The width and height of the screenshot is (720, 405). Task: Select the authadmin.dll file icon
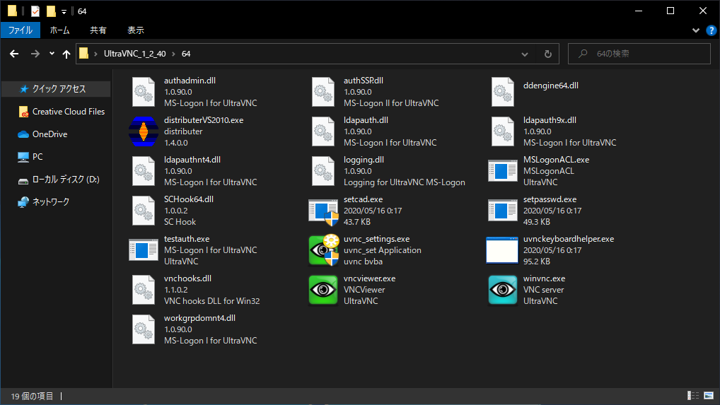[x=143, y=92]
